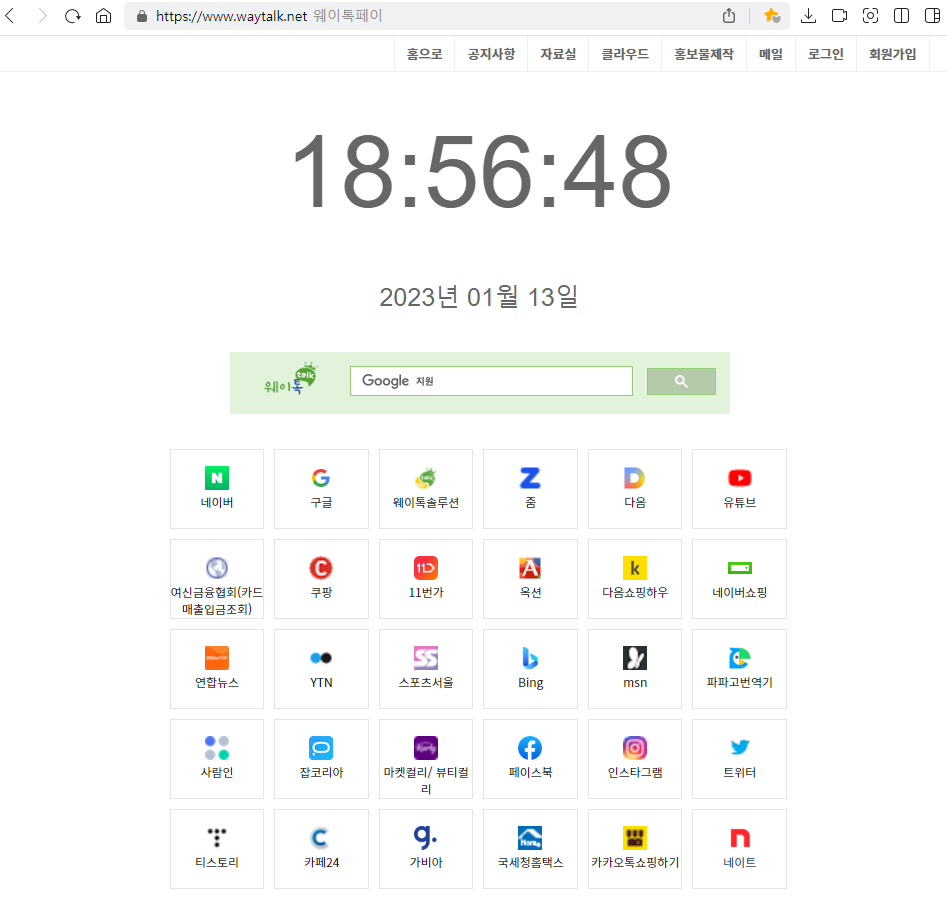This screenshot has width=947, height=897.
Task: Open the Daum (다음) shortcut tile
Action: pos(635,489)
